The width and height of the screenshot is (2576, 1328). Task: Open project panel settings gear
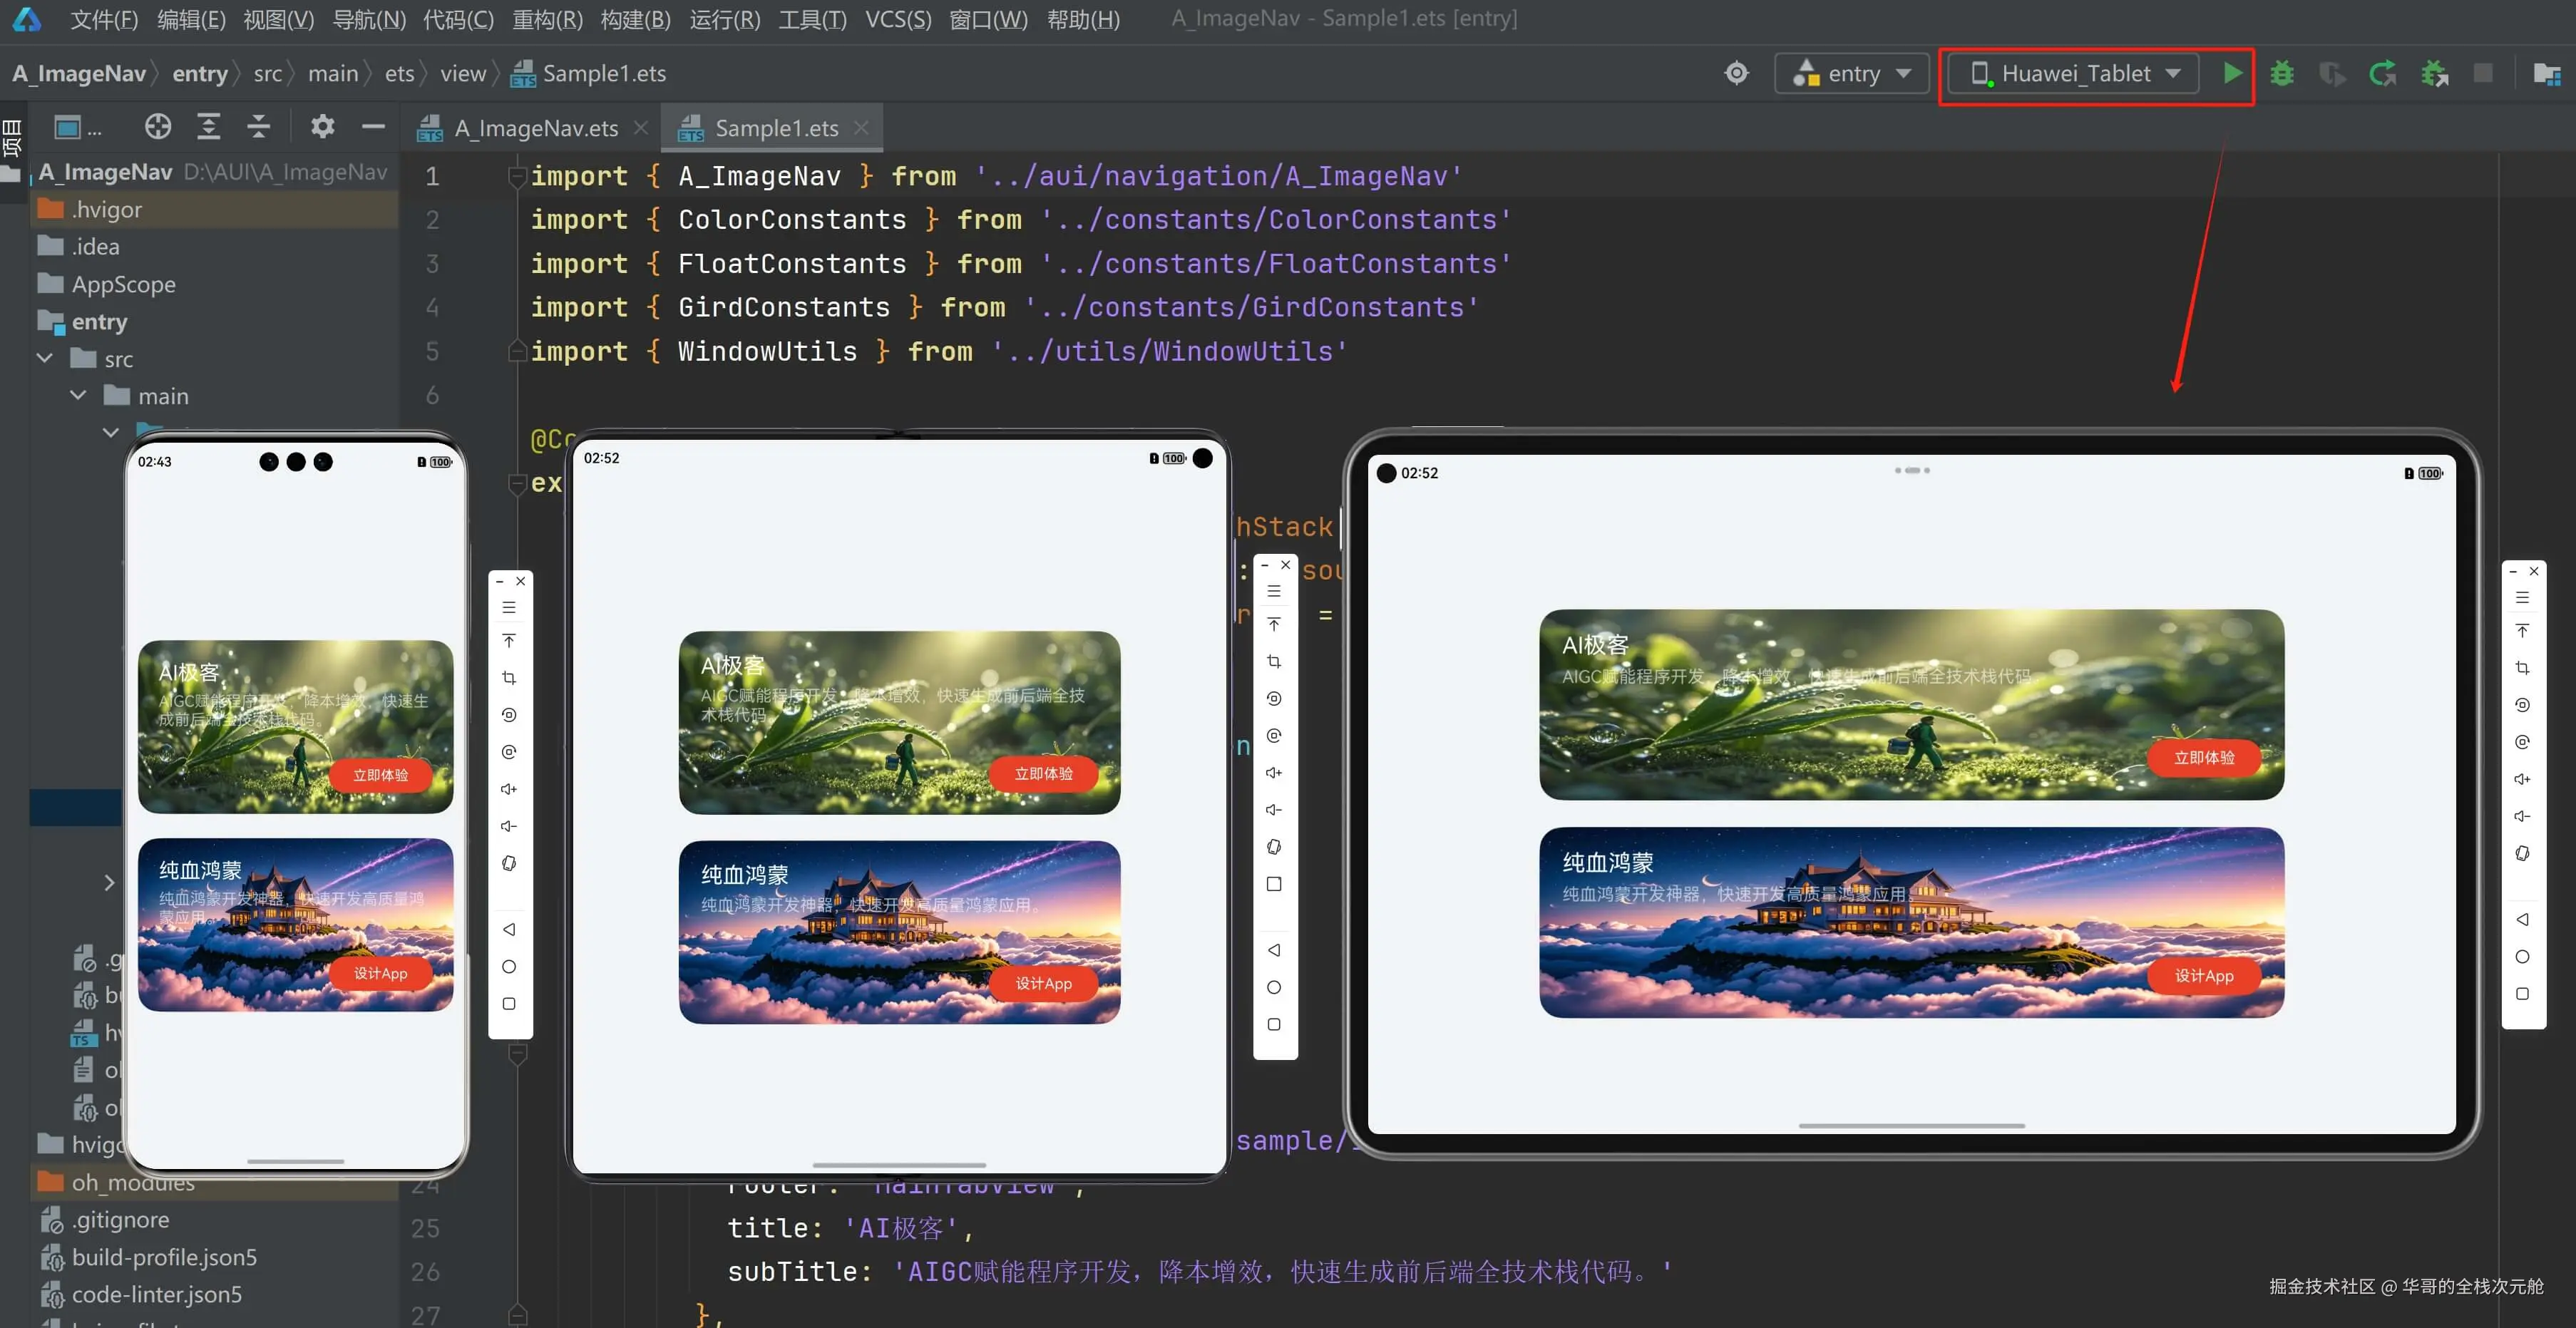pos(322,126)
